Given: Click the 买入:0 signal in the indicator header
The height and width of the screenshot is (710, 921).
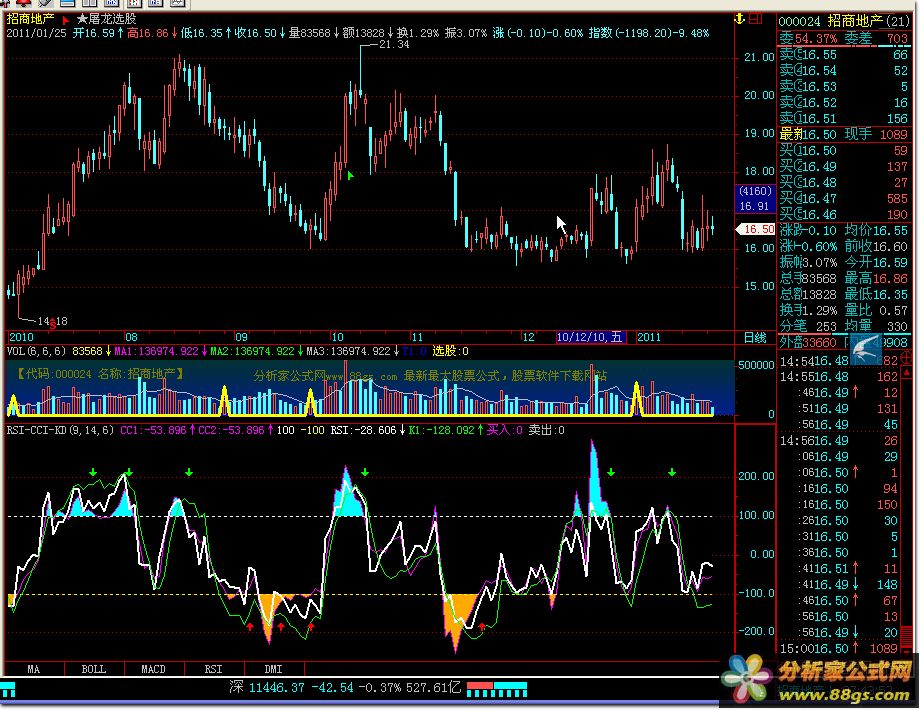Looking at the screenshot, I should tap(505, 430).
